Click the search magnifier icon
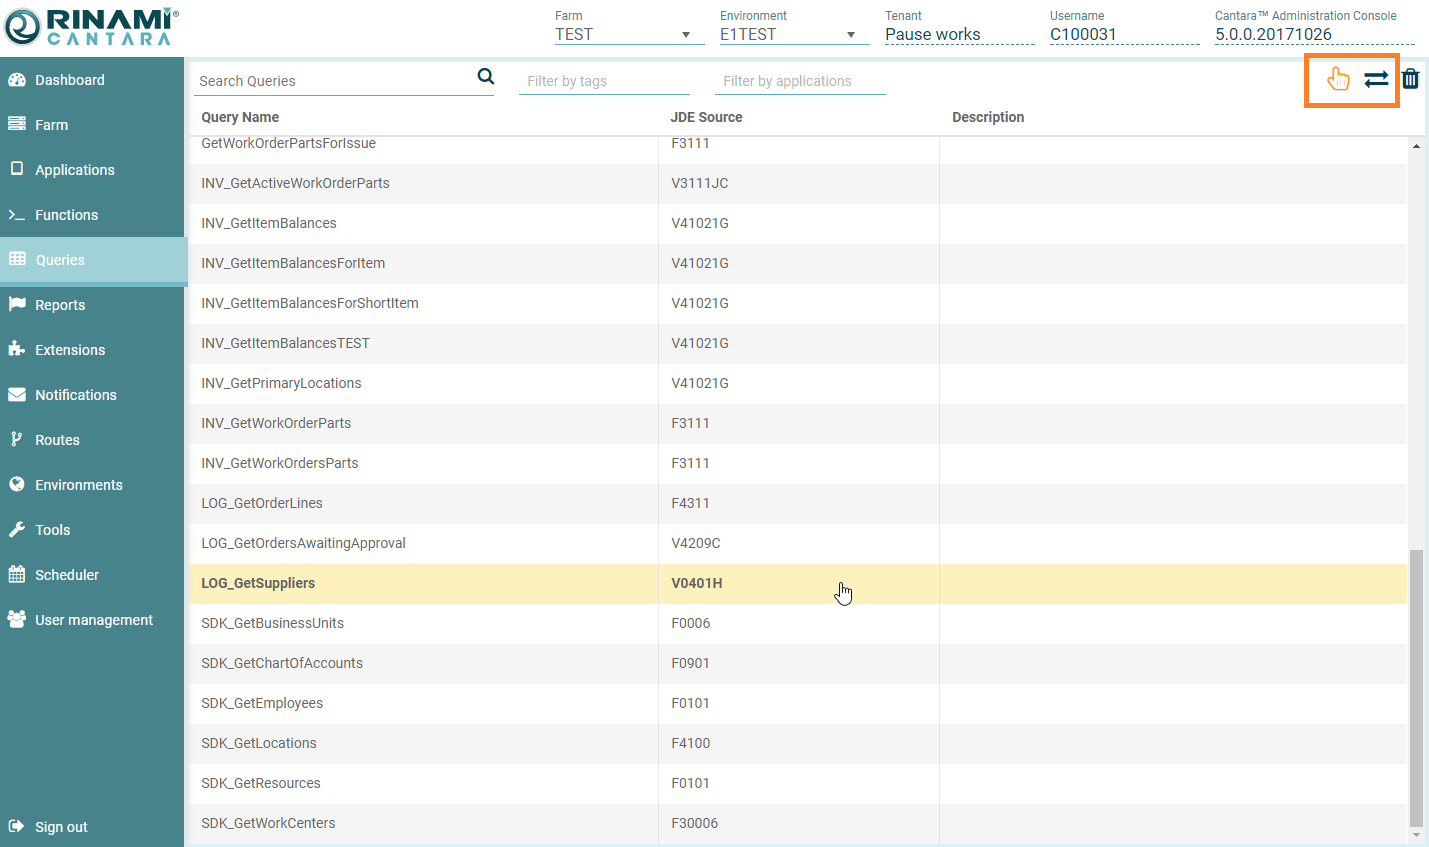This screenshot has height=847, width=1429. (x=486, y=77)
